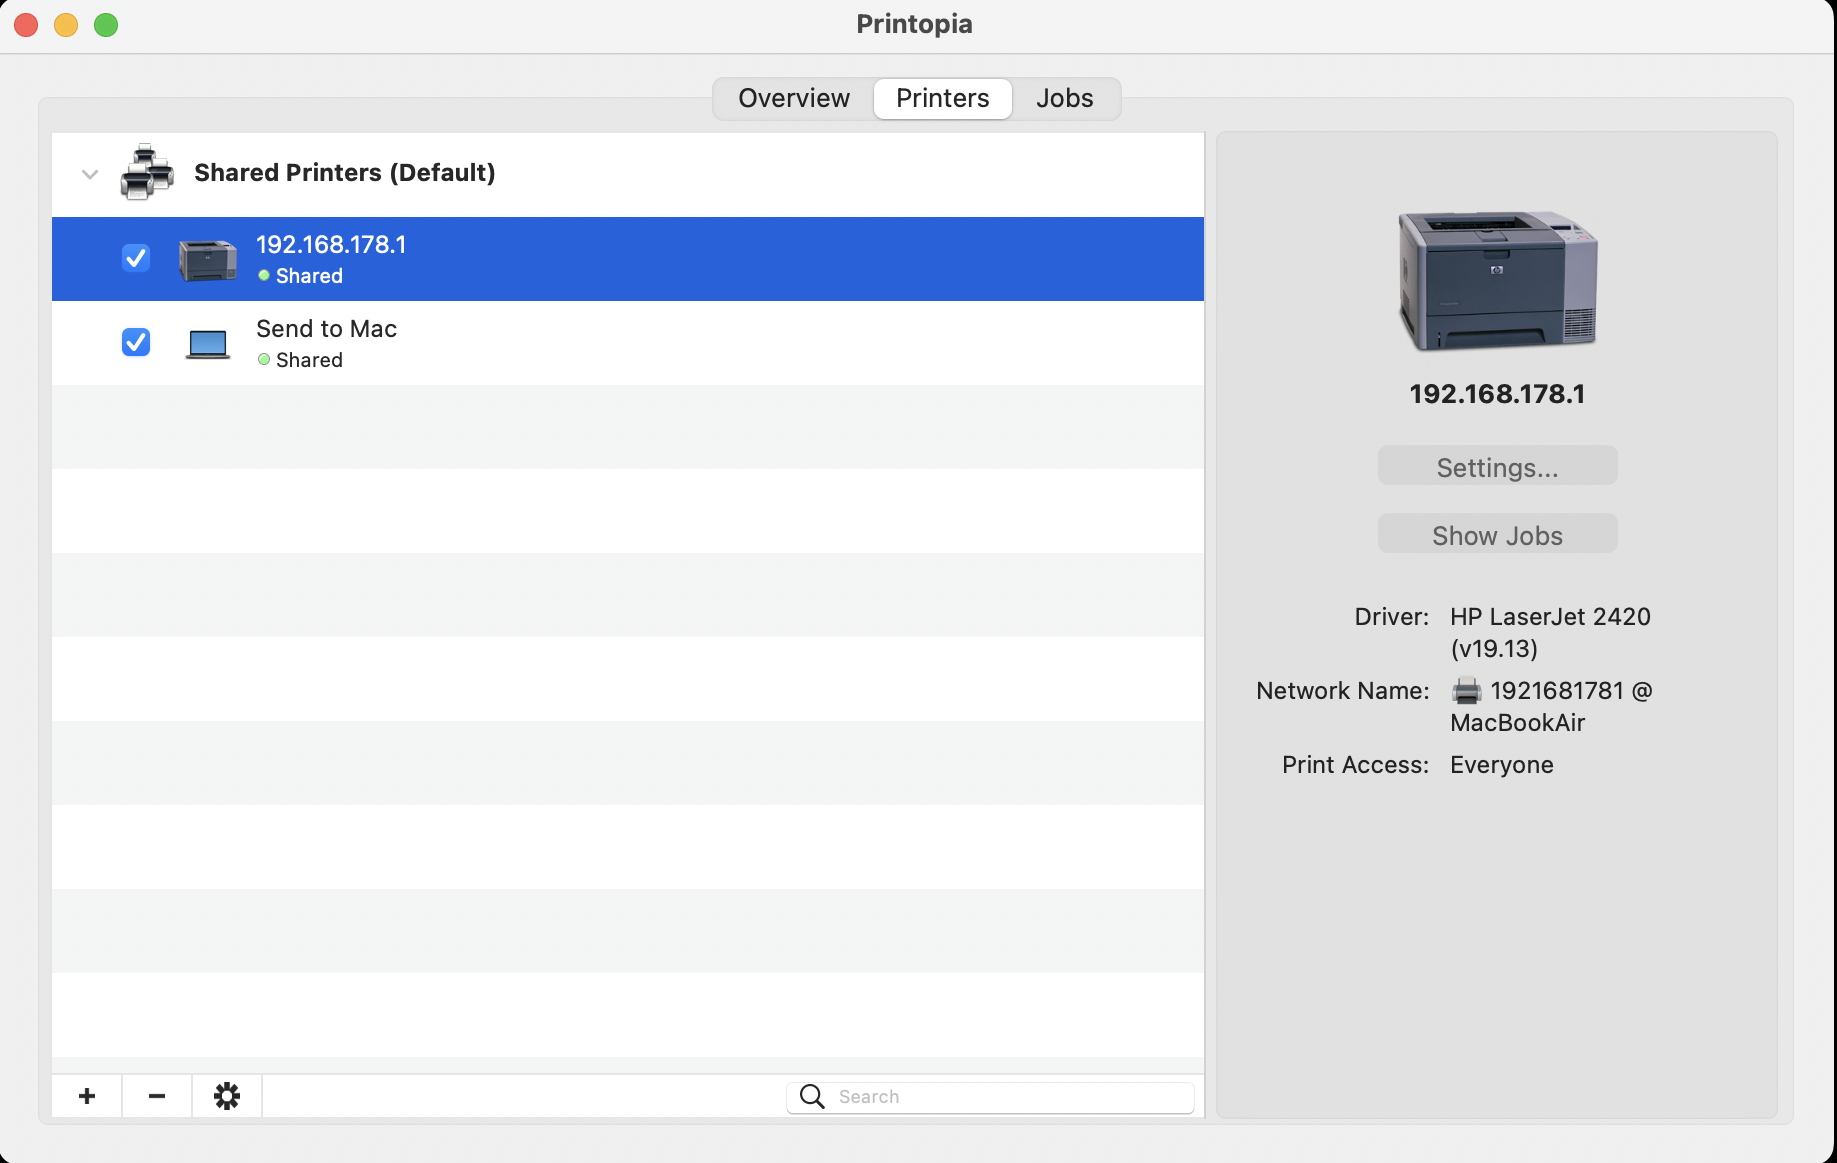The image size is (1837, 1163).
Task: Select the 192.168.178.1 printer row
Action: pos(628,259)
